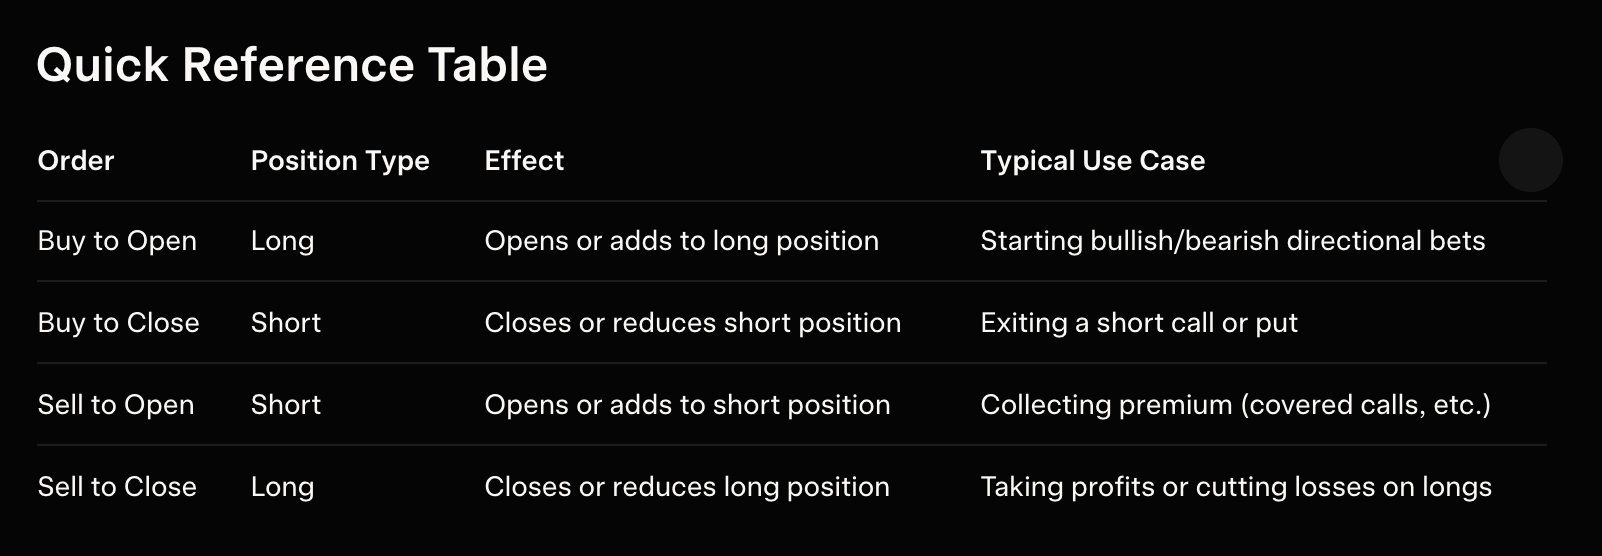Click the Typical Use Case column header
The image size is (1602, 556).
[1092, 161]
